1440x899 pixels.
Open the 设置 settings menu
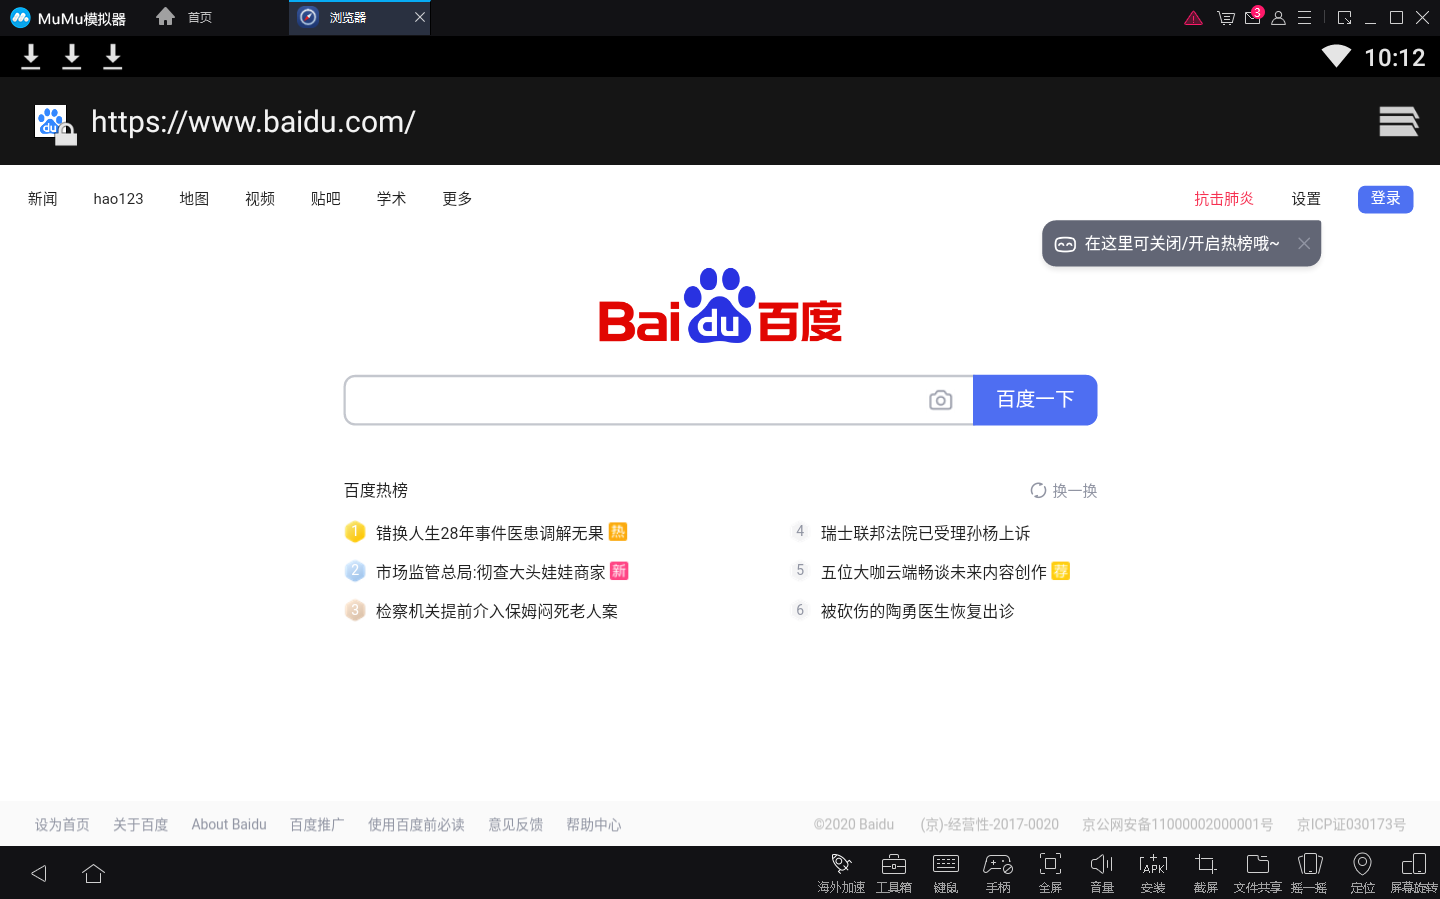click(x=1306, y=199)
